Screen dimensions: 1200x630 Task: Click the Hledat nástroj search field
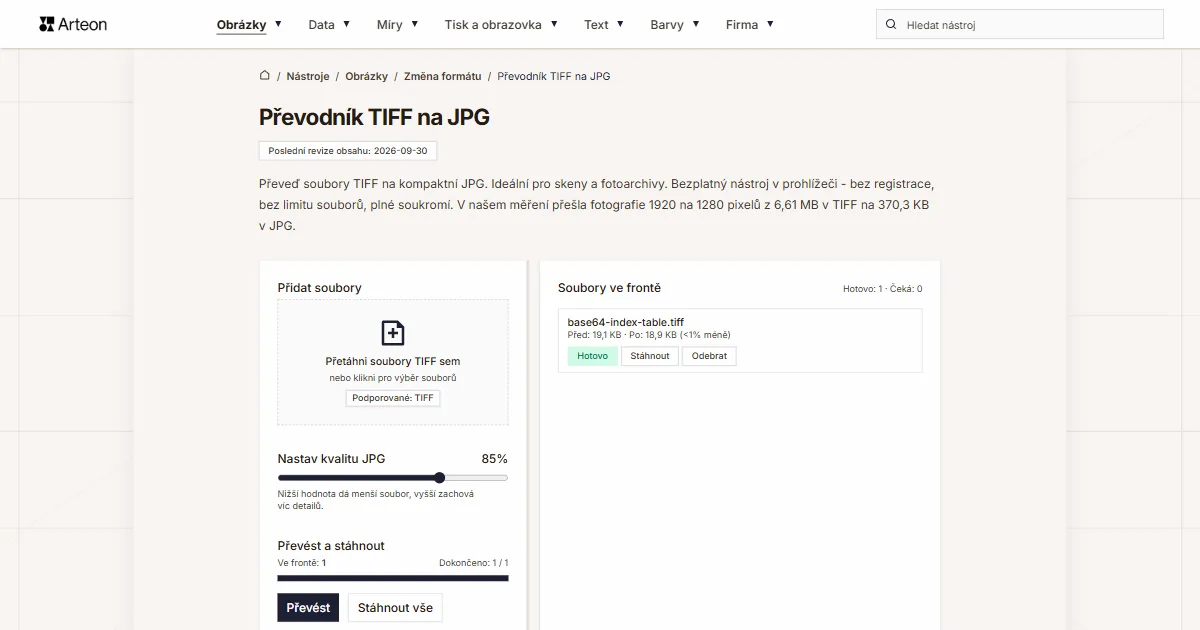[1020, 24]
